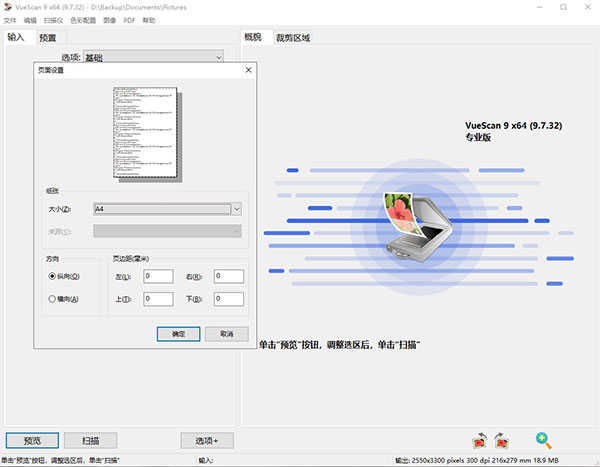Click the page preview thumbnail in dialog
600x467 pixels.
[x=147, y=134]
